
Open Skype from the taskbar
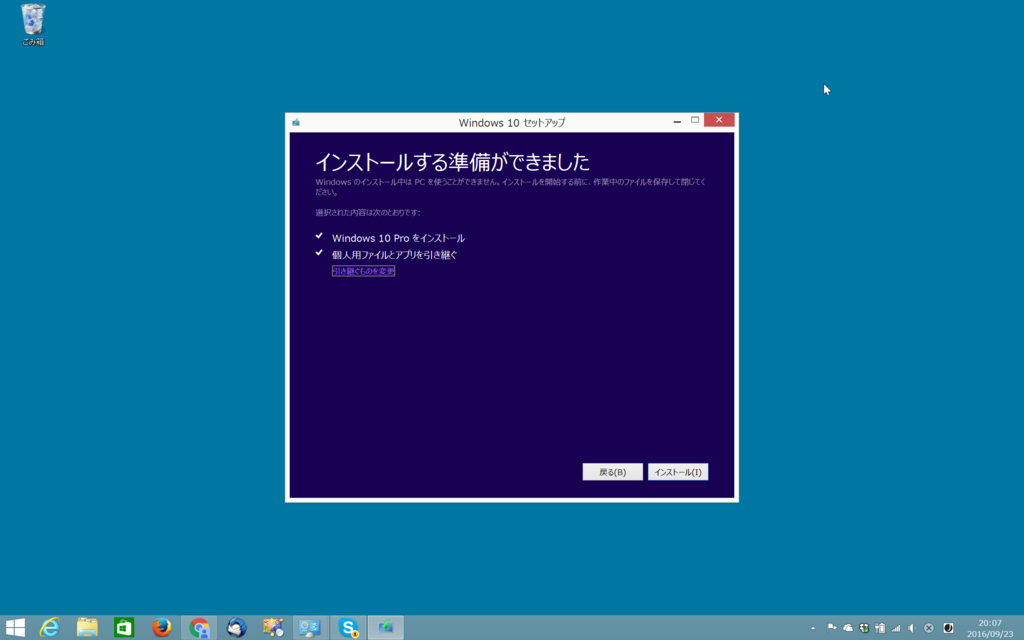(348, 628)
